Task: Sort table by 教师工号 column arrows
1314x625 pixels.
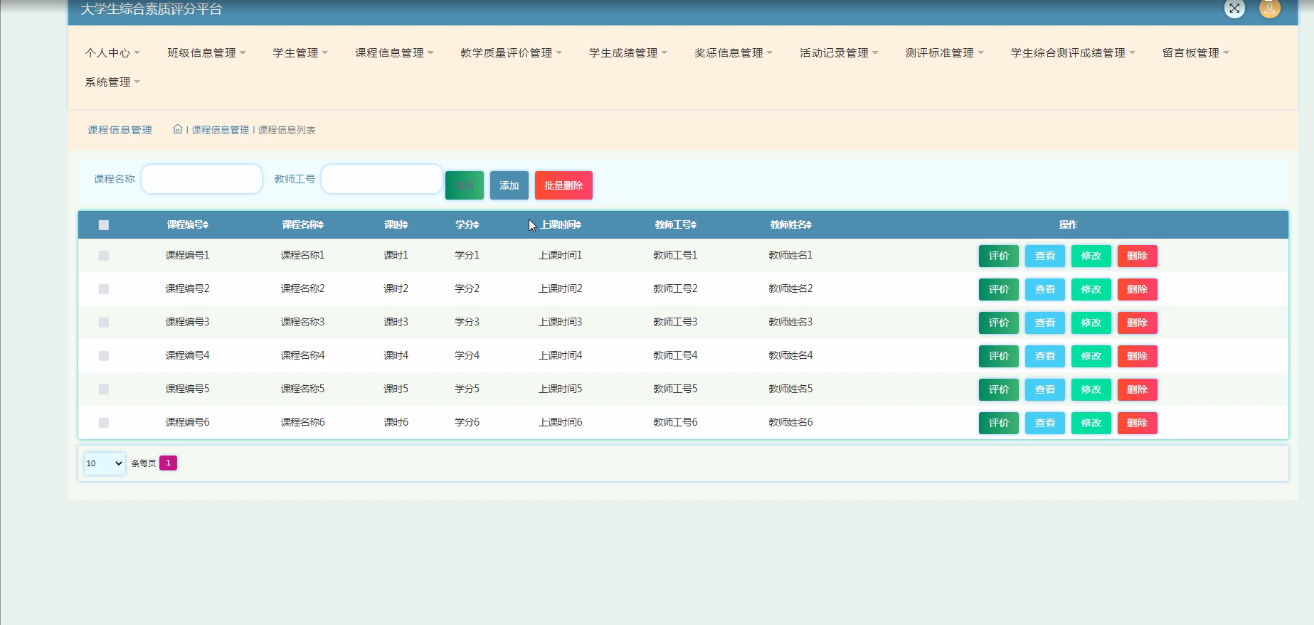Action: (x=694, y=225)
